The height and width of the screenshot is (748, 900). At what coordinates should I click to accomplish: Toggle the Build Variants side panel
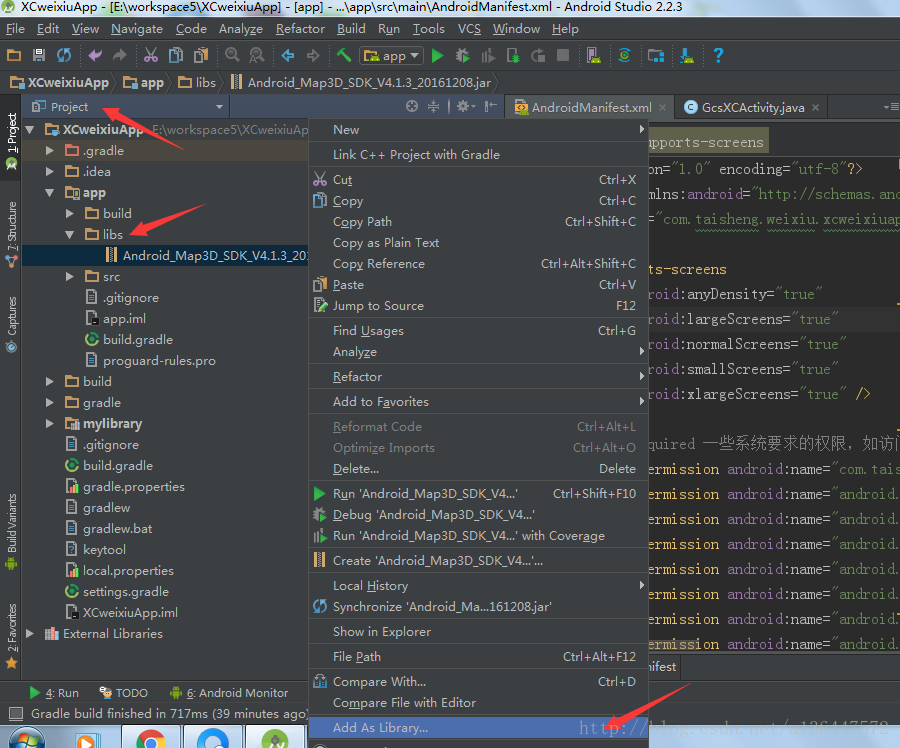tap(11, 532)
